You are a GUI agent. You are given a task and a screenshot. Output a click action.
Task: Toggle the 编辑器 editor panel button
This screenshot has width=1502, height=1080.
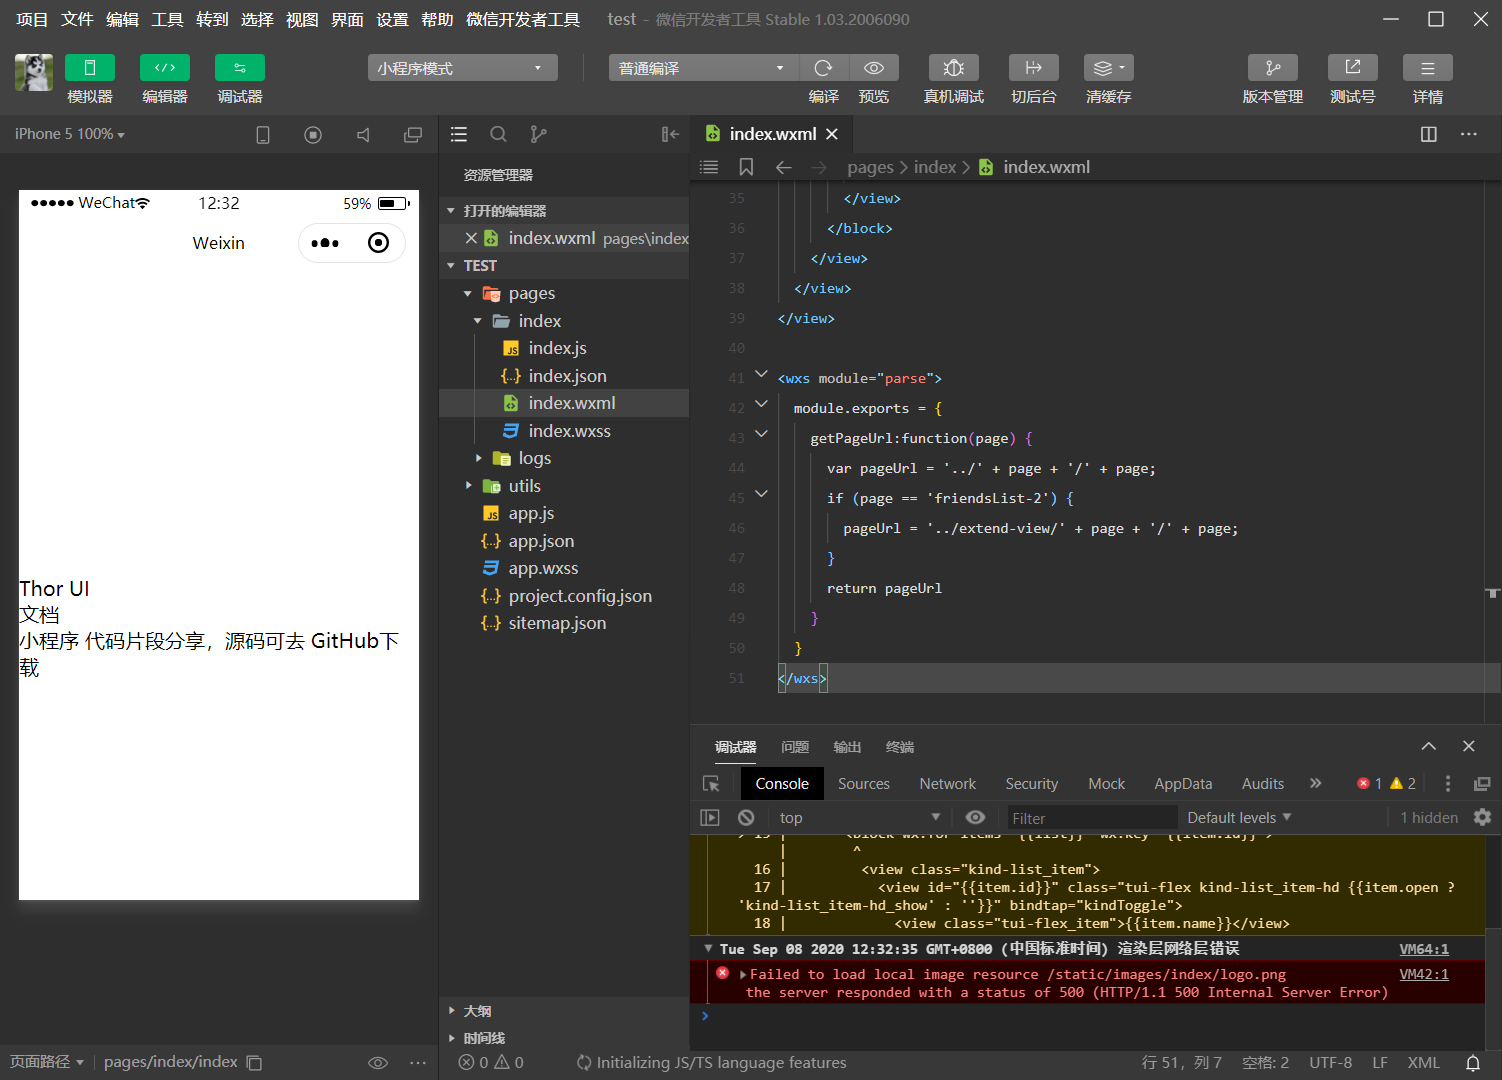click(165, 67)
